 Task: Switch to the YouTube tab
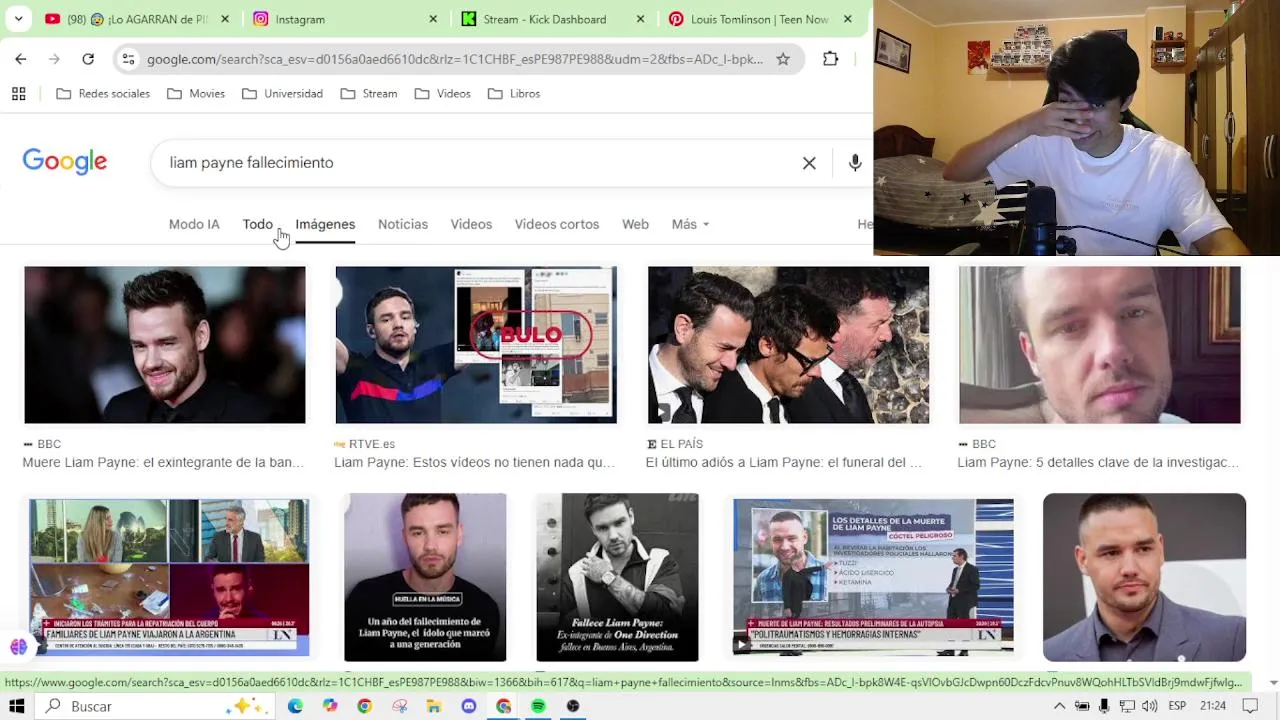click(137, 19)
